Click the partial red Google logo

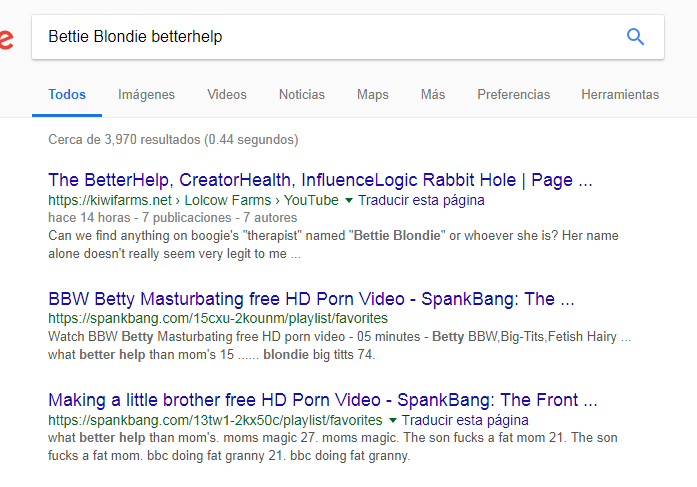pyautogui.click(x=7, y=39)
